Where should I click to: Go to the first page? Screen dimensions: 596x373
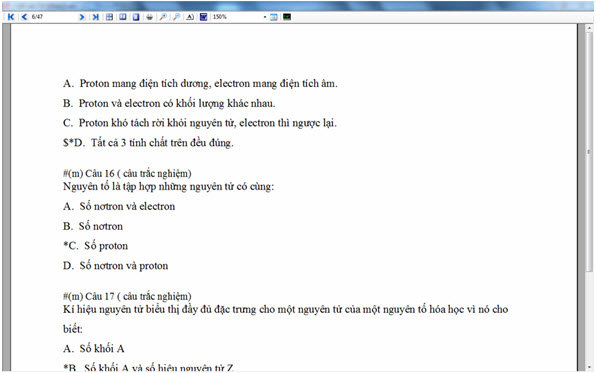click(x=11, y=17)
